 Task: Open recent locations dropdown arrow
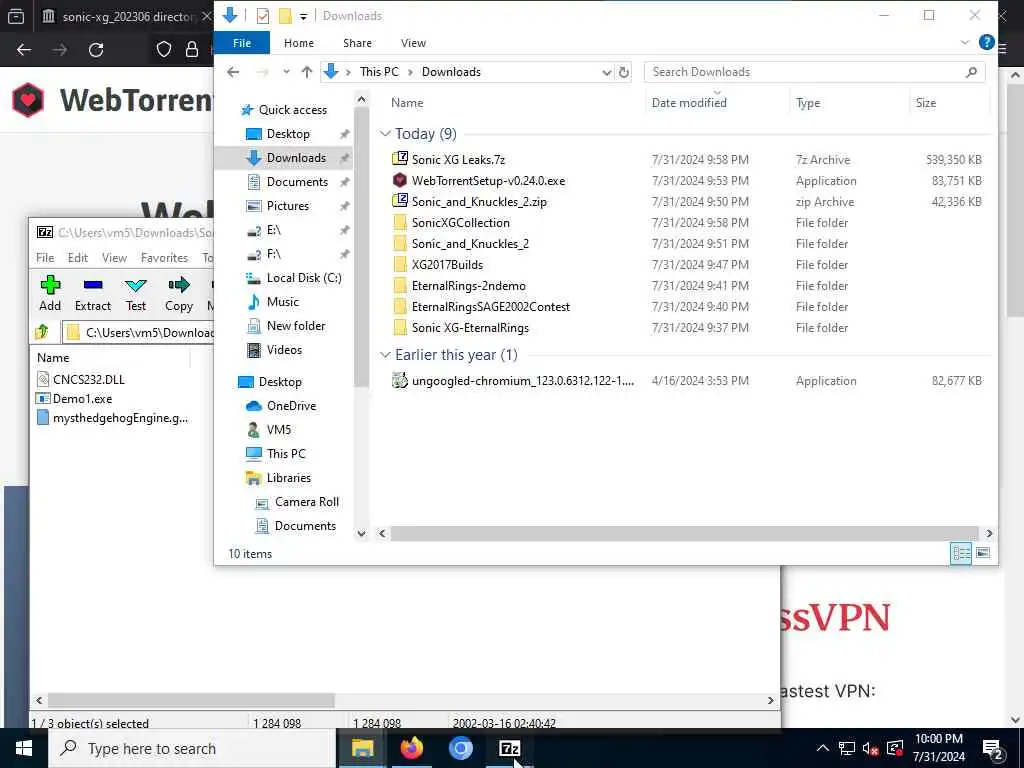[286, 72]
